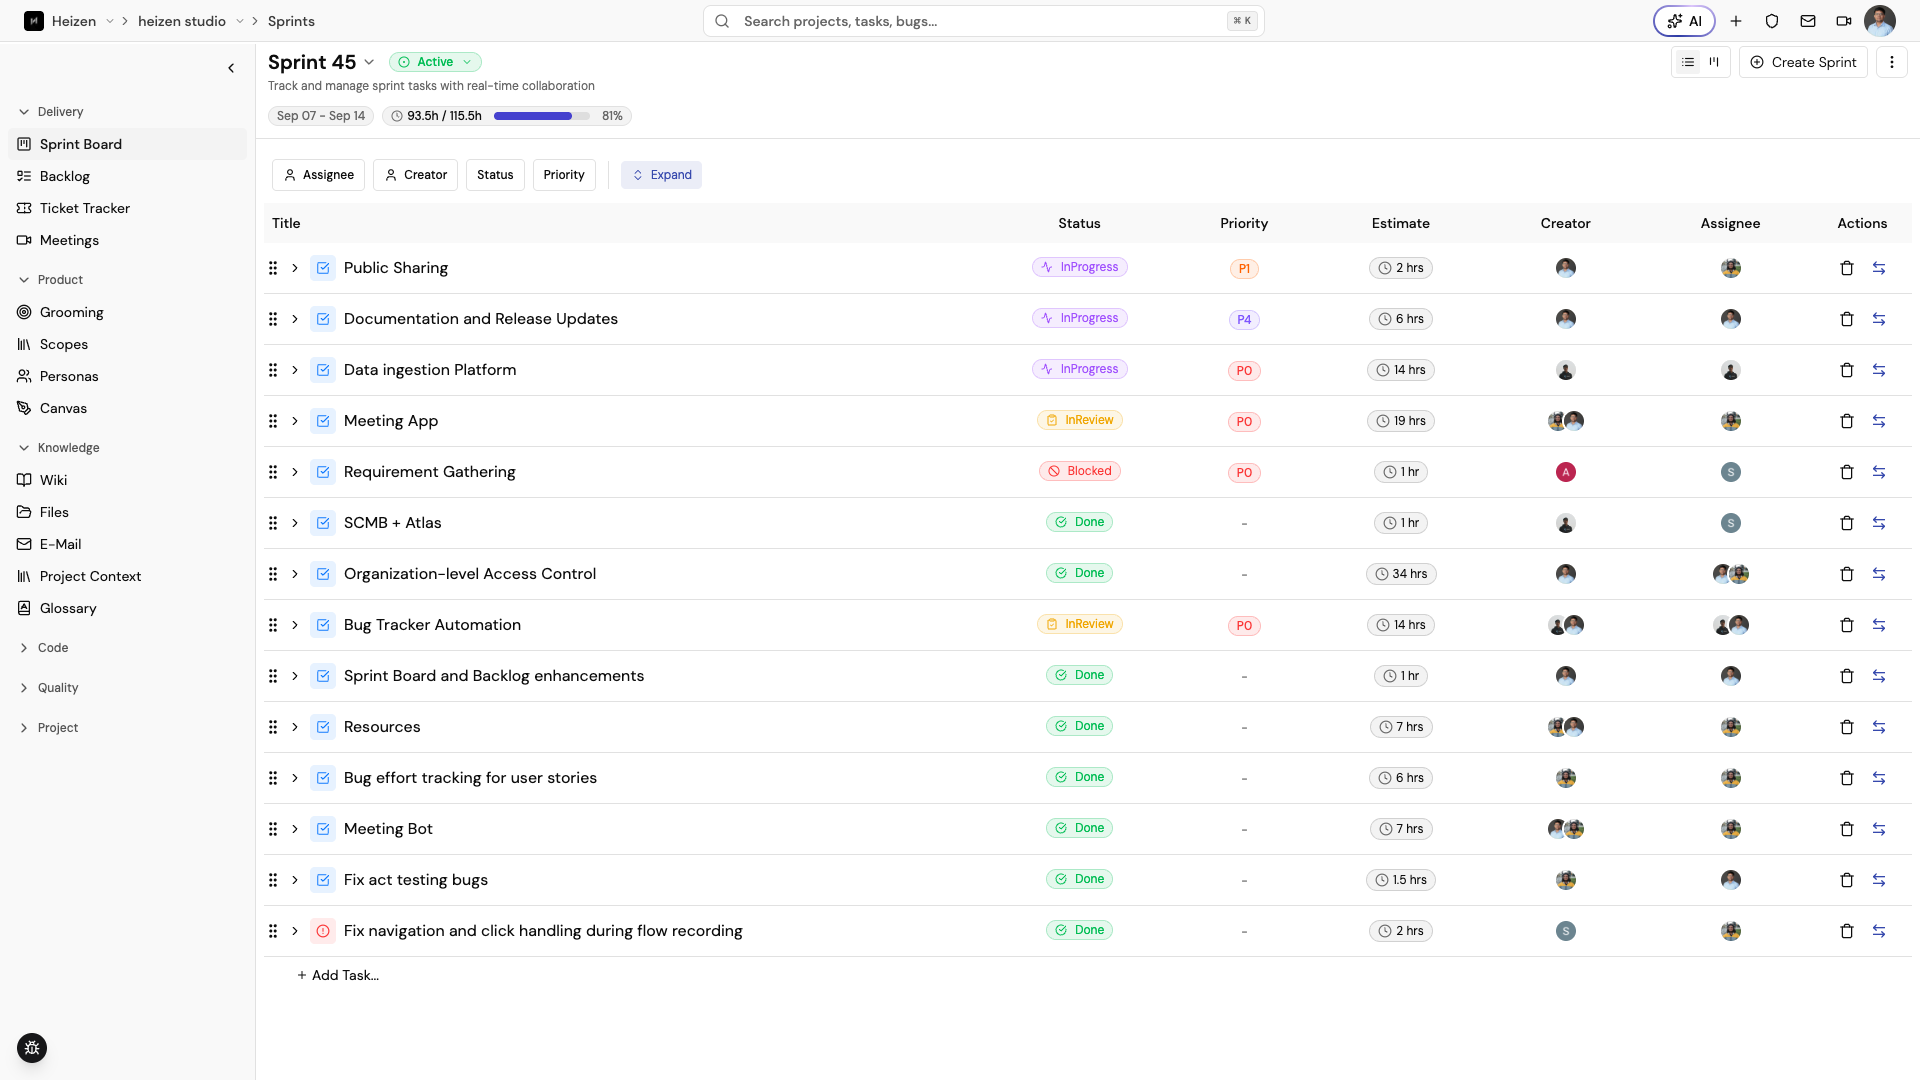
Task: Toggle the Assignee filter
Action: (318, 175)
